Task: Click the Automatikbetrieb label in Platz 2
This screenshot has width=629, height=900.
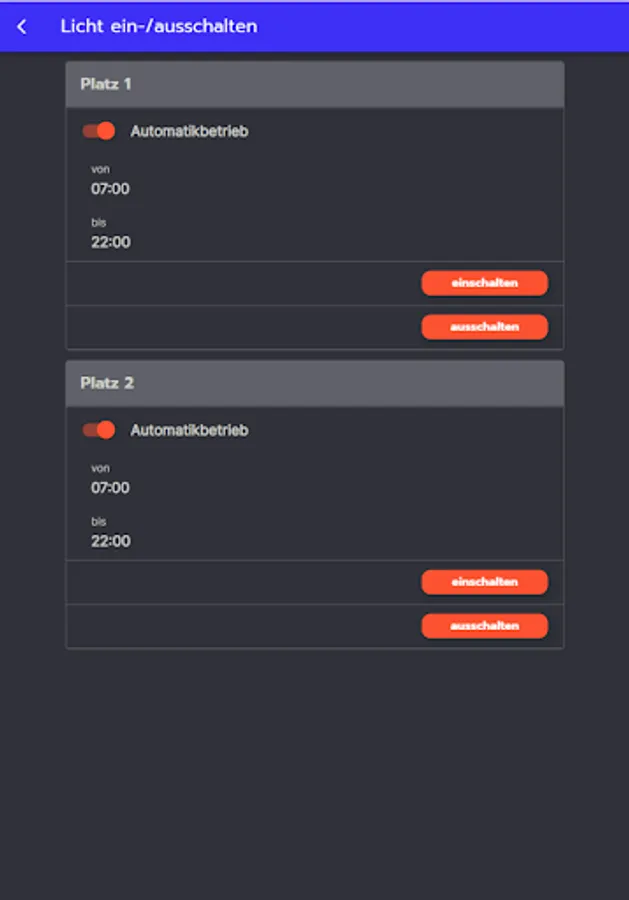Action: [x=189, y=430]
